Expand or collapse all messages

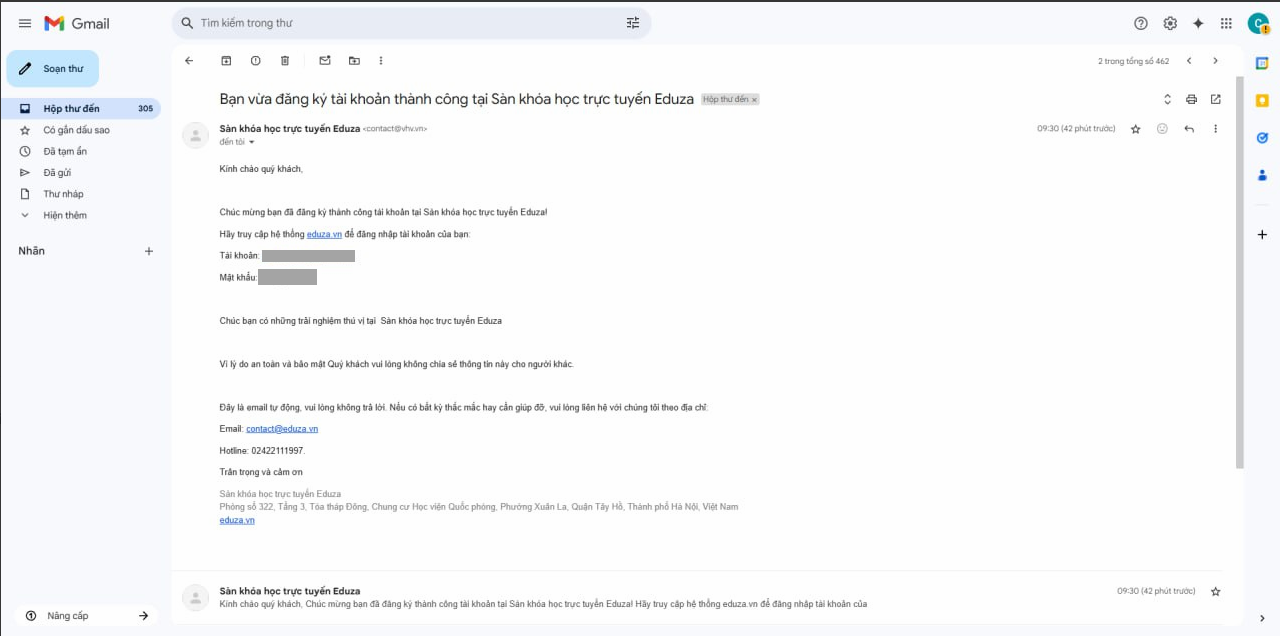click(1167, 99)
